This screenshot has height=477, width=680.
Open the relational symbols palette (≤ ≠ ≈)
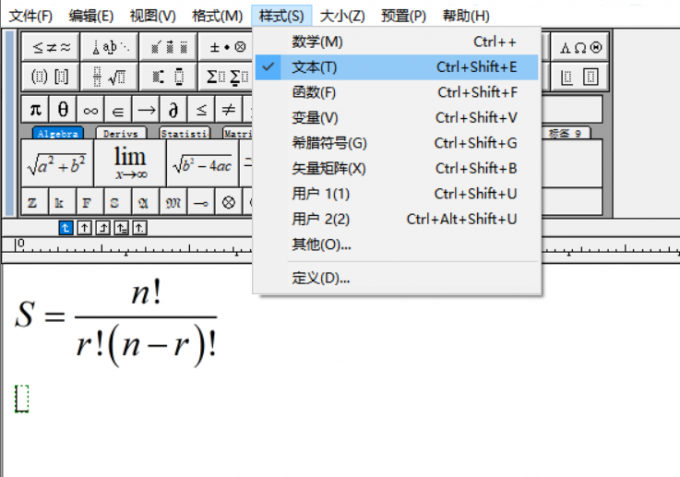click(x=52, y=47)
